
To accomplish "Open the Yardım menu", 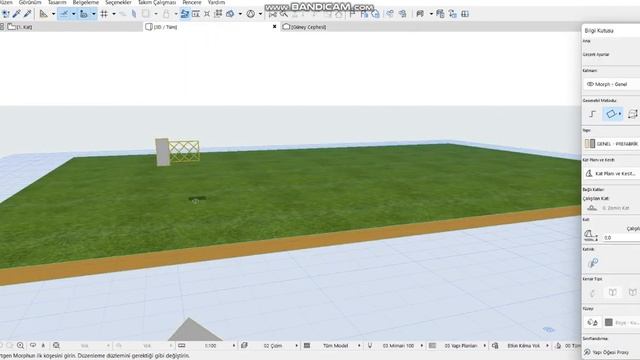I will pyautogui.click(x=216, y=2).
